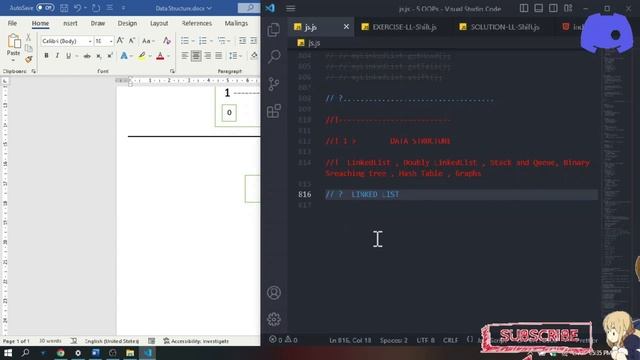Open the Clipboard pane launcher

33,71
